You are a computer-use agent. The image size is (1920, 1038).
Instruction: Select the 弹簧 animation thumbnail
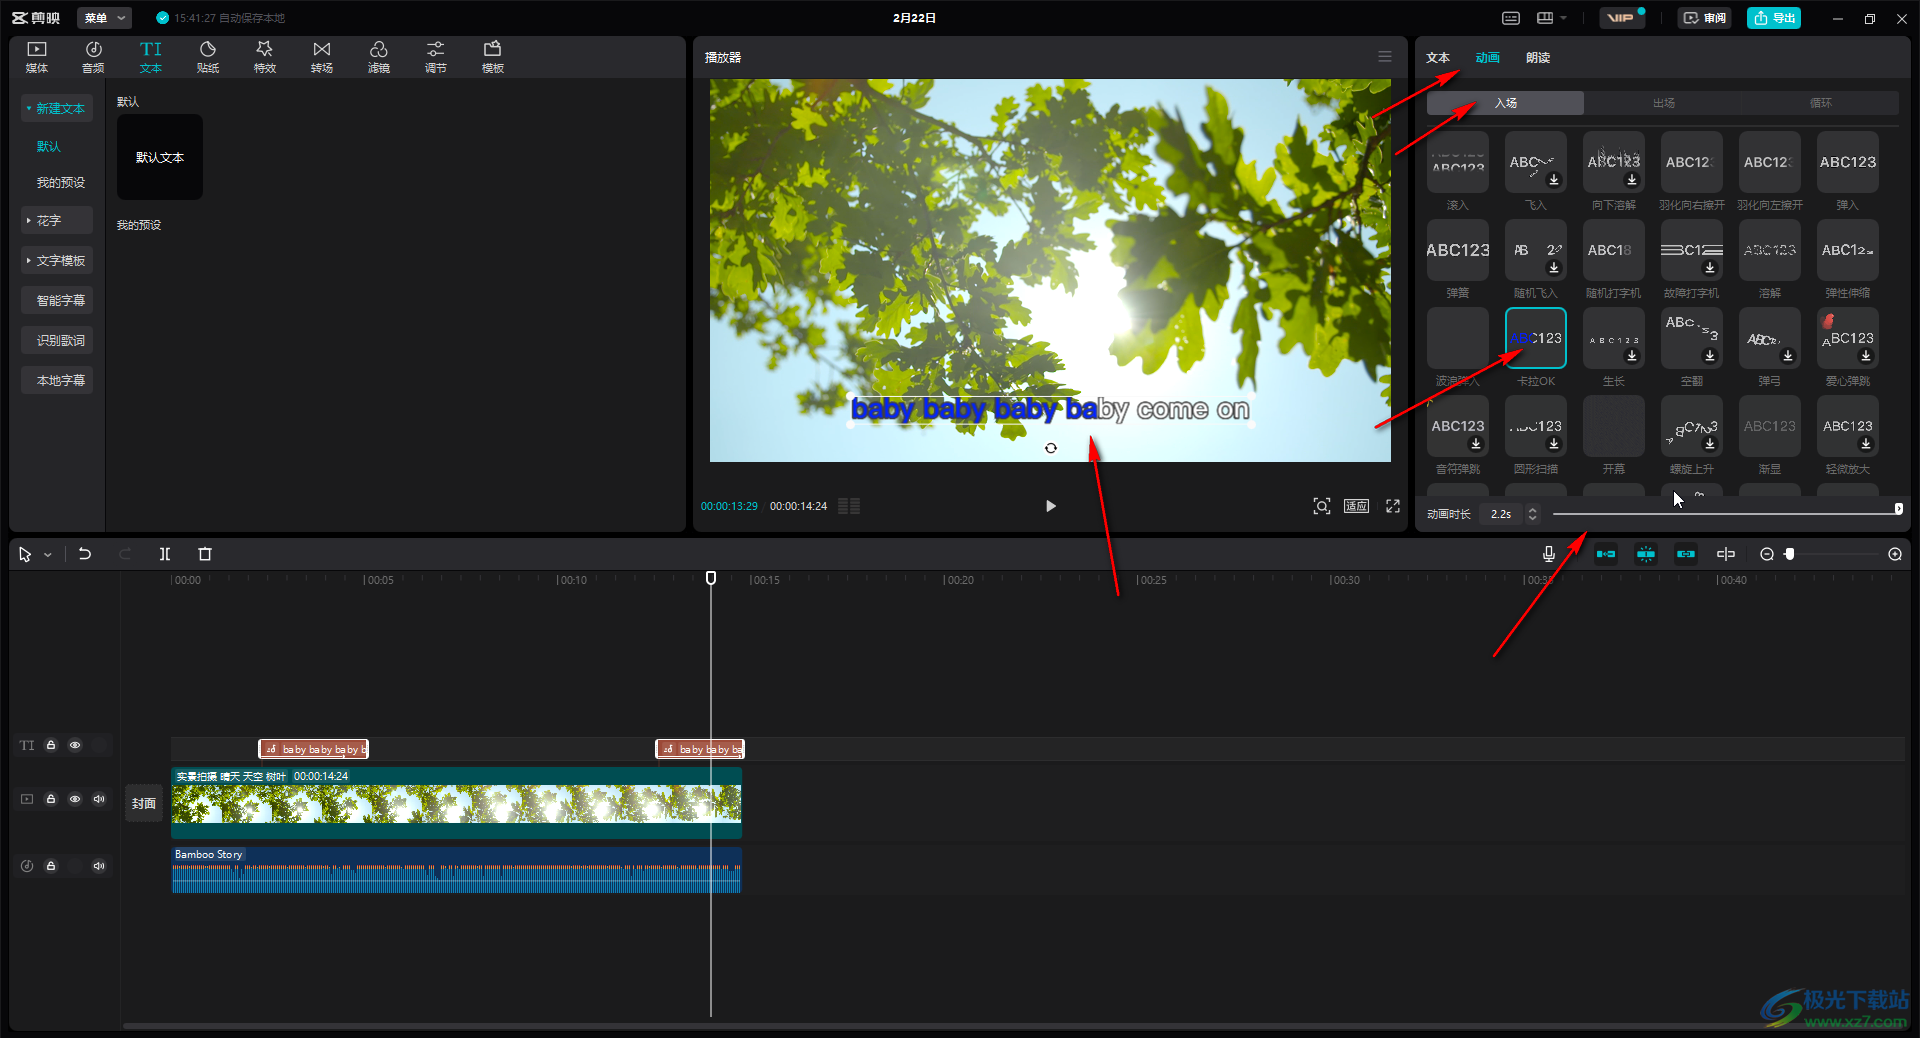point(1458,250)
